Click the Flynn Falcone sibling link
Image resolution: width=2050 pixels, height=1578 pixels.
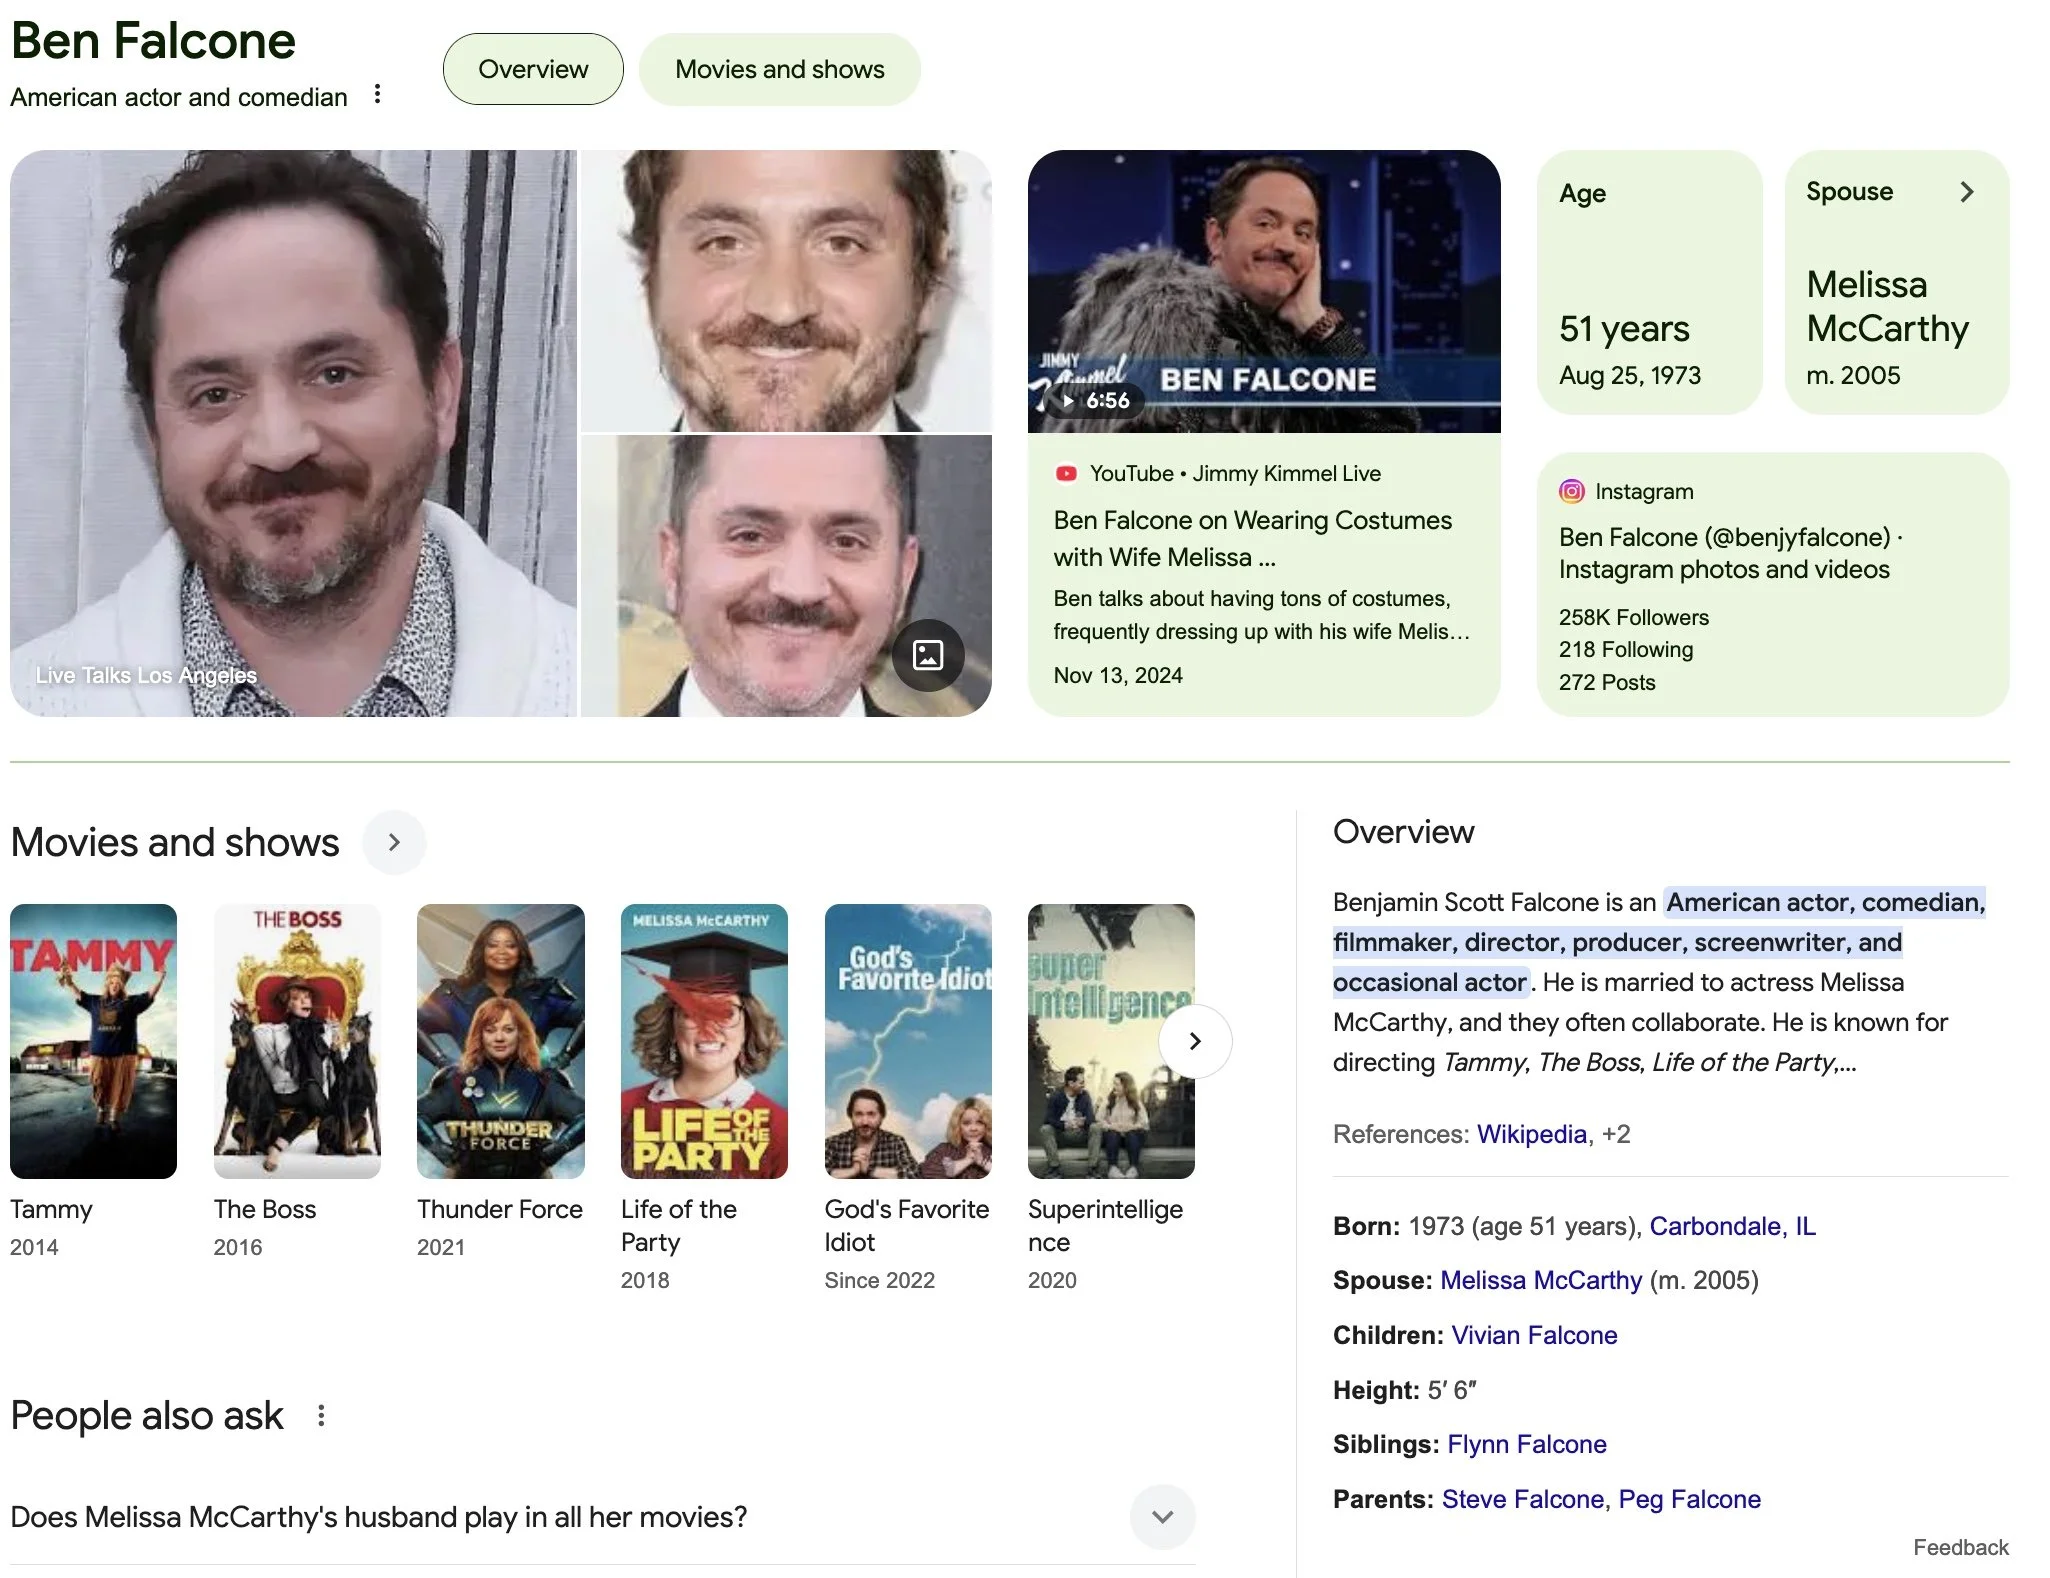tap(1526, 1444)
